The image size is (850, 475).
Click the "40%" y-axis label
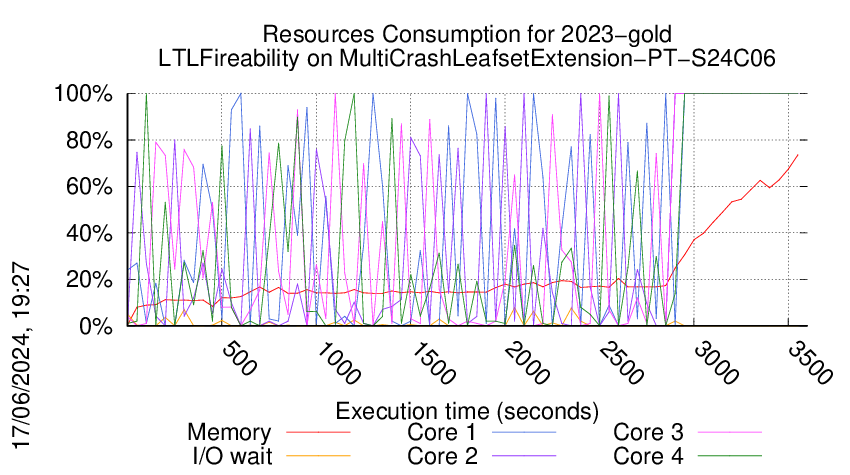pyautogui.click(x=91, y=234)
